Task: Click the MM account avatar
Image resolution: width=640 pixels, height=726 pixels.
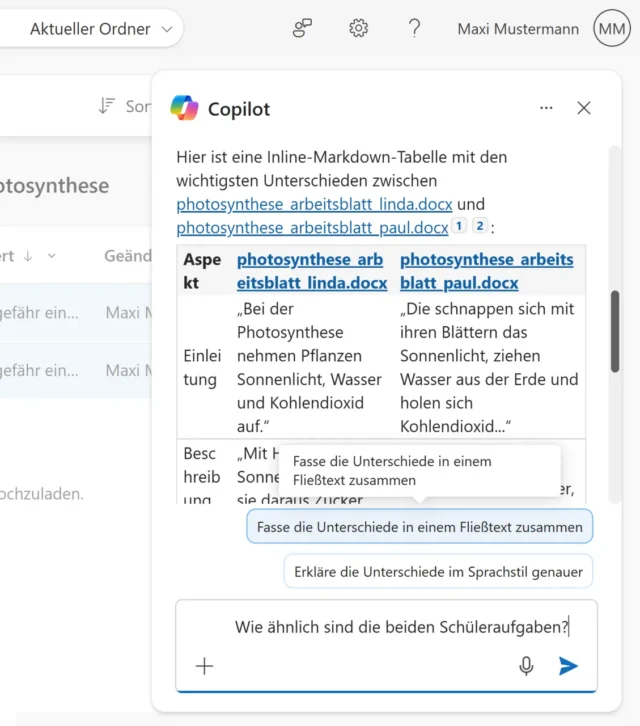Action: [612, 28]
